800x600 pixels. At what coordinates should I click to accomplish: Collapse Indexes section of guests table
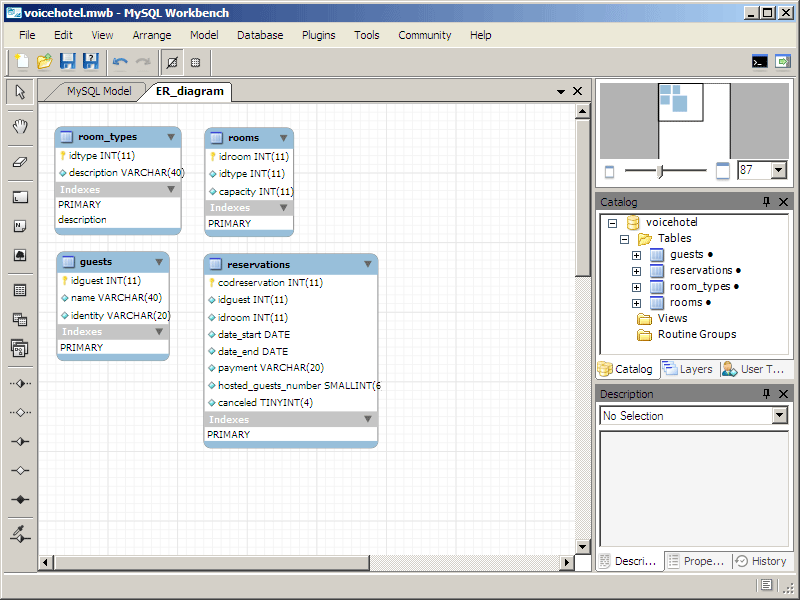click(159, 332)
